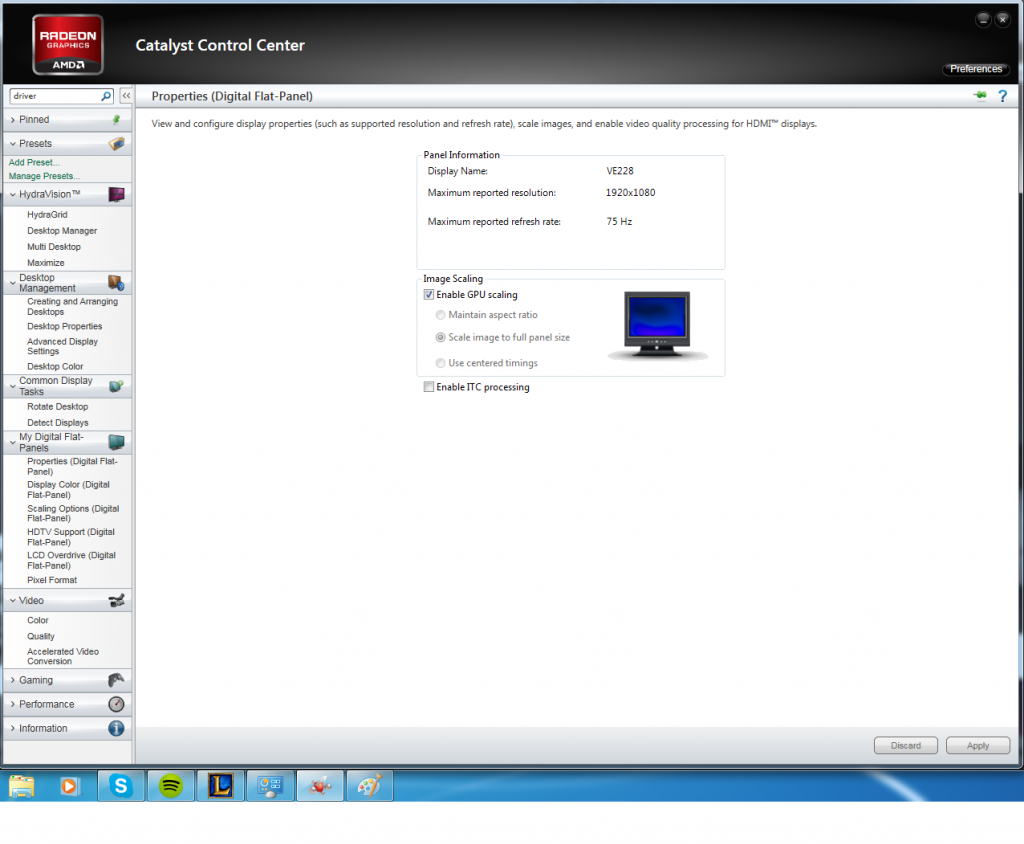Collapse the Desktop Management section

[12, 283]
